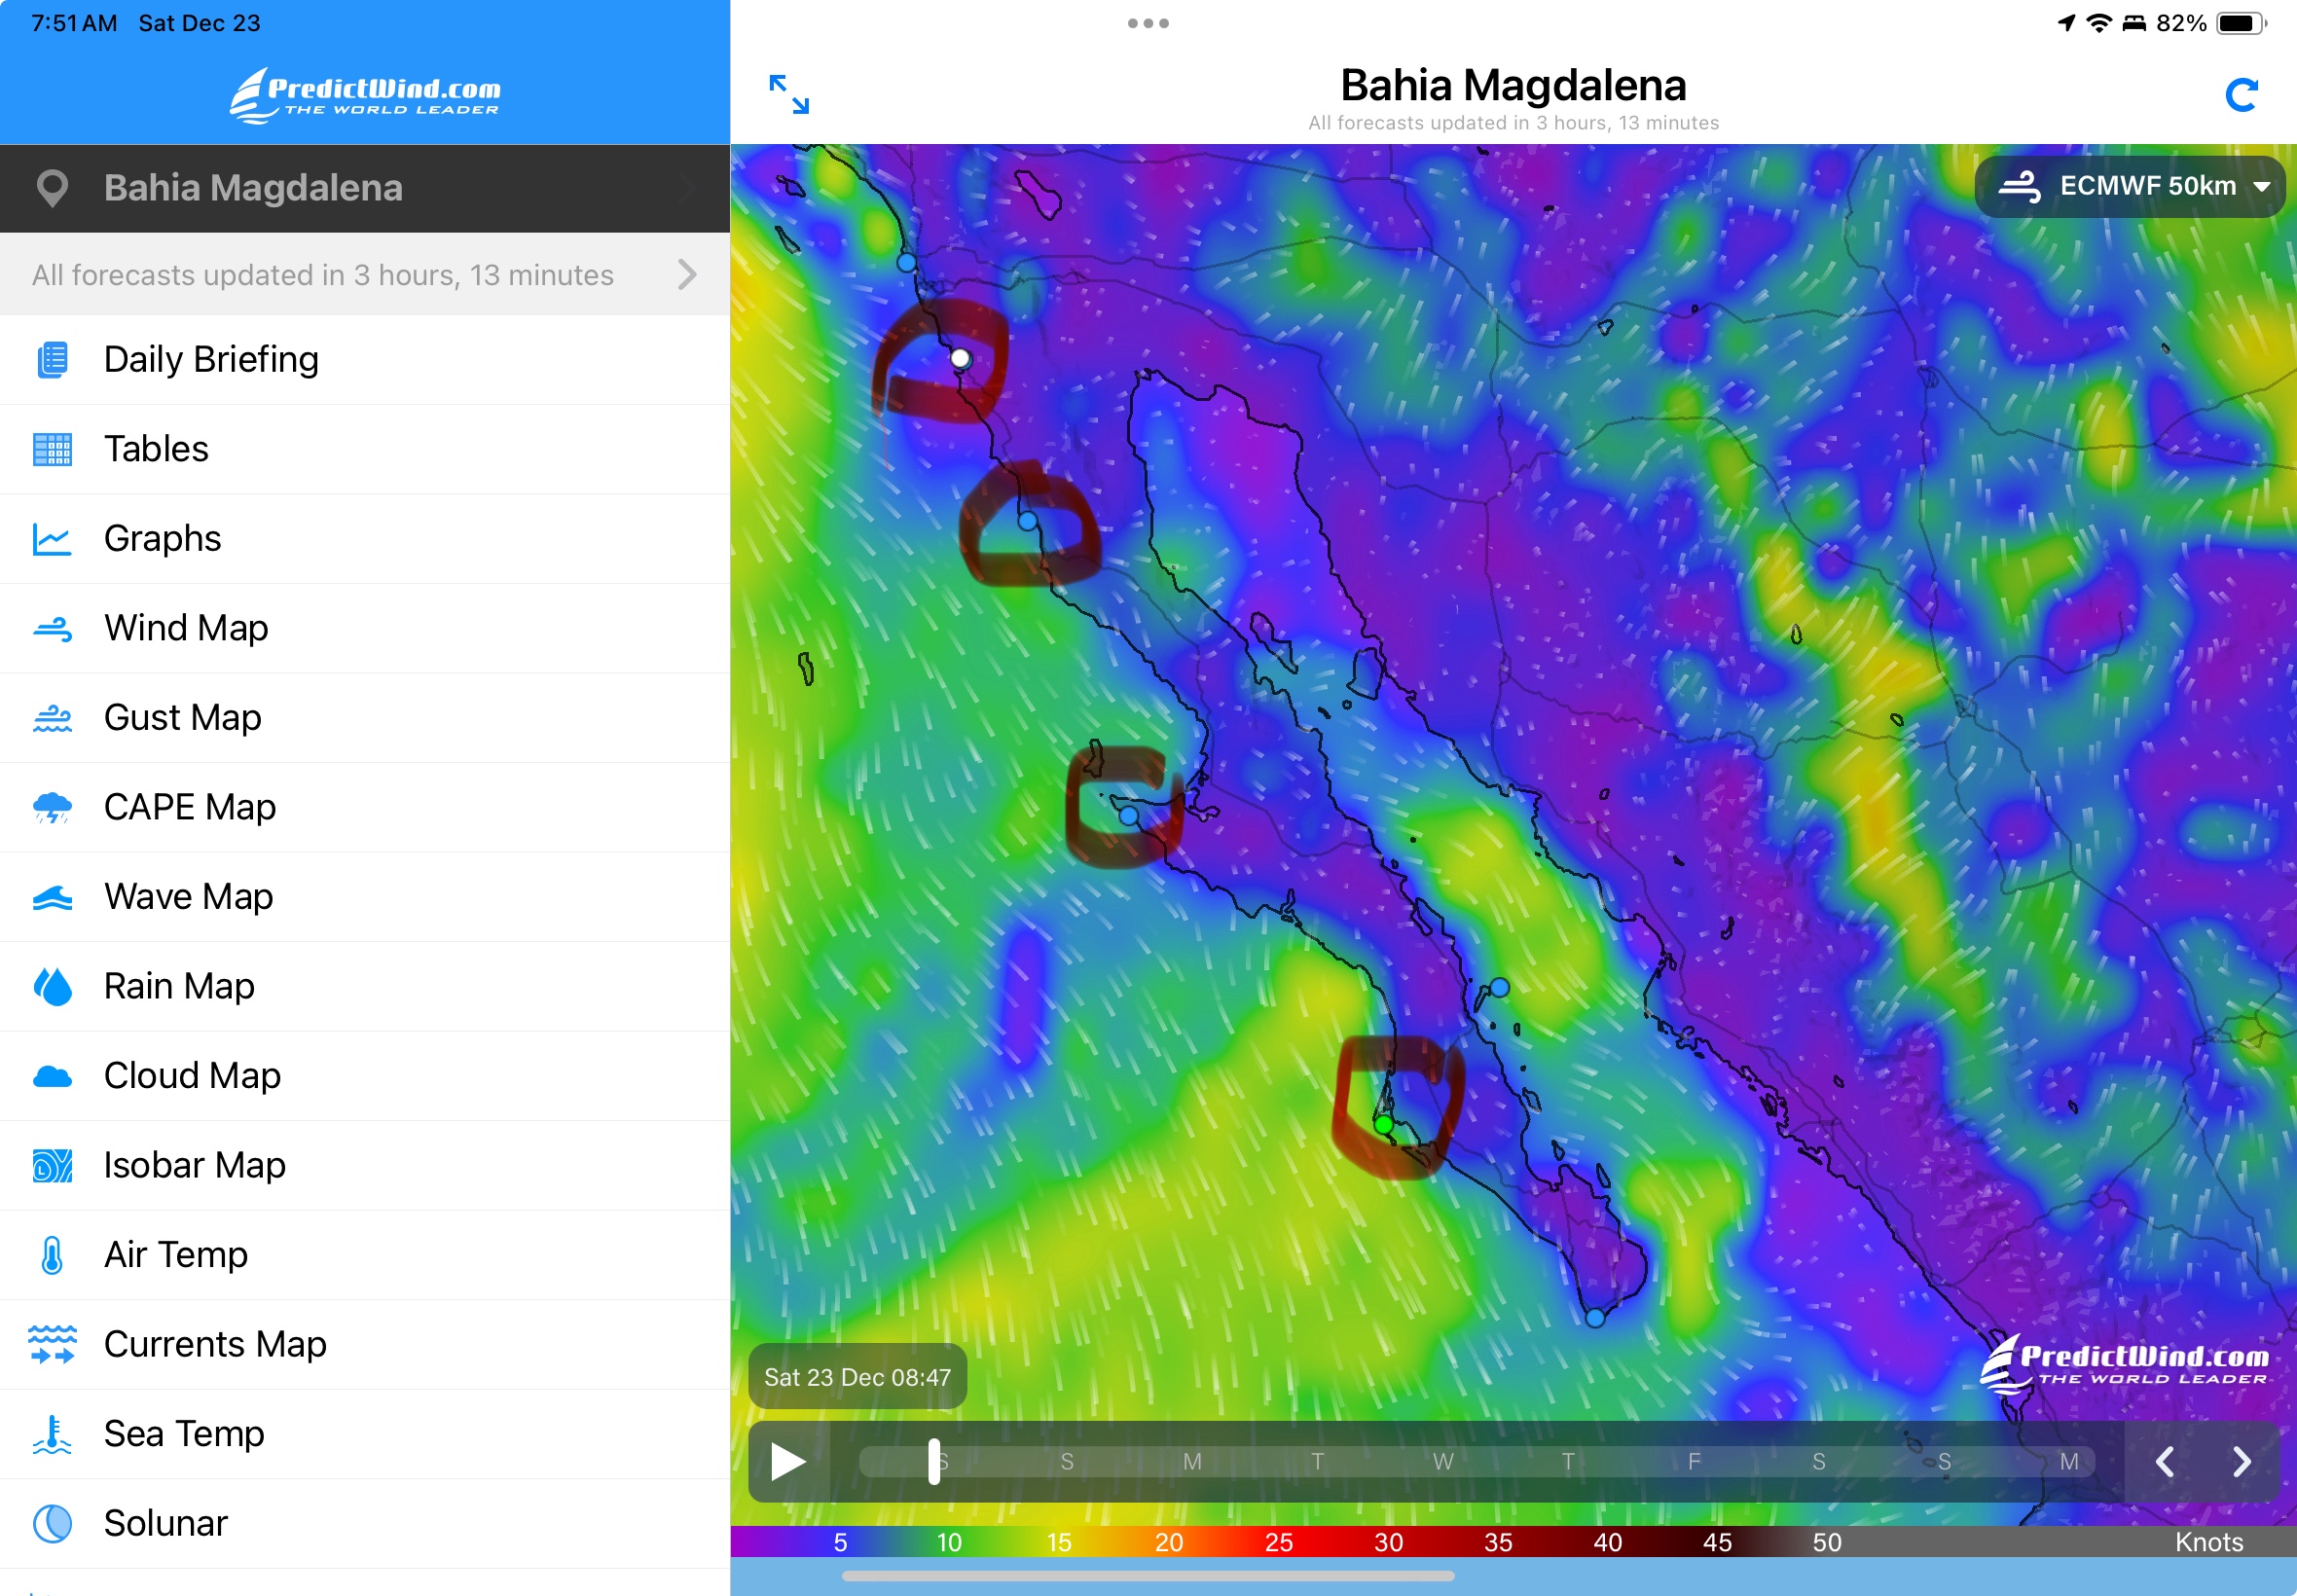Click the CAPE Map storm cloud icon

(x=52, y=807)
